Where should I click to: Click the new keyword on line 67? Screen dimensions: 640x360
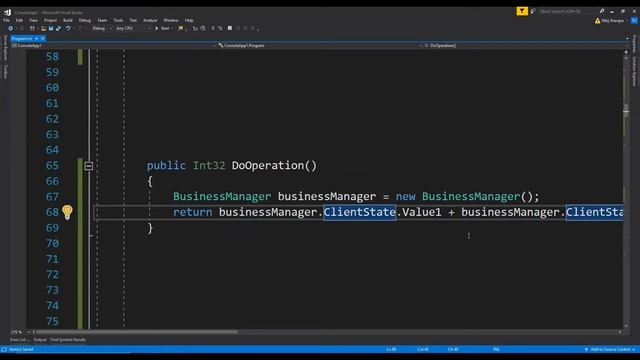click(x=405, y=196)
